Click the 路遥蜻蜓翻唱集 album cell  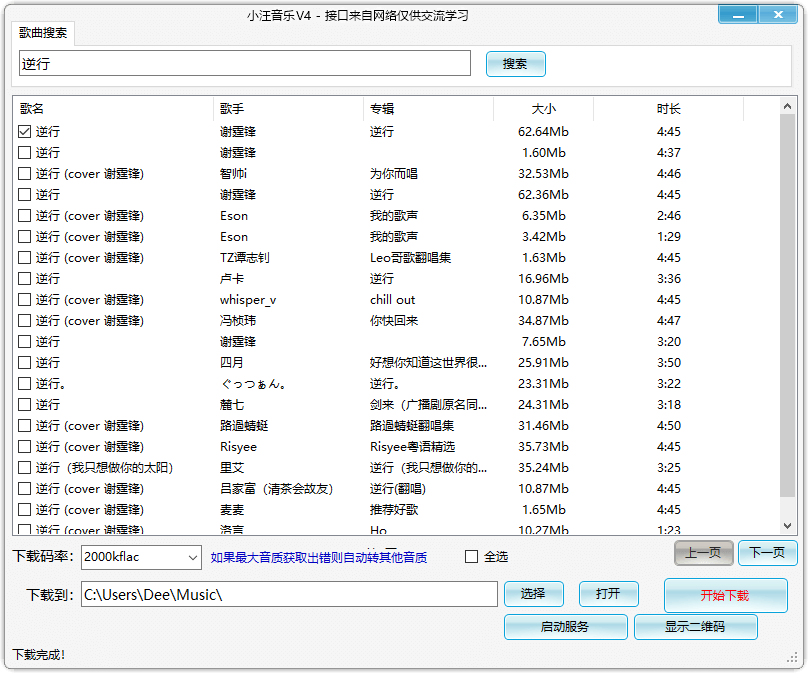pyautogui.click(x=412, y=426)
